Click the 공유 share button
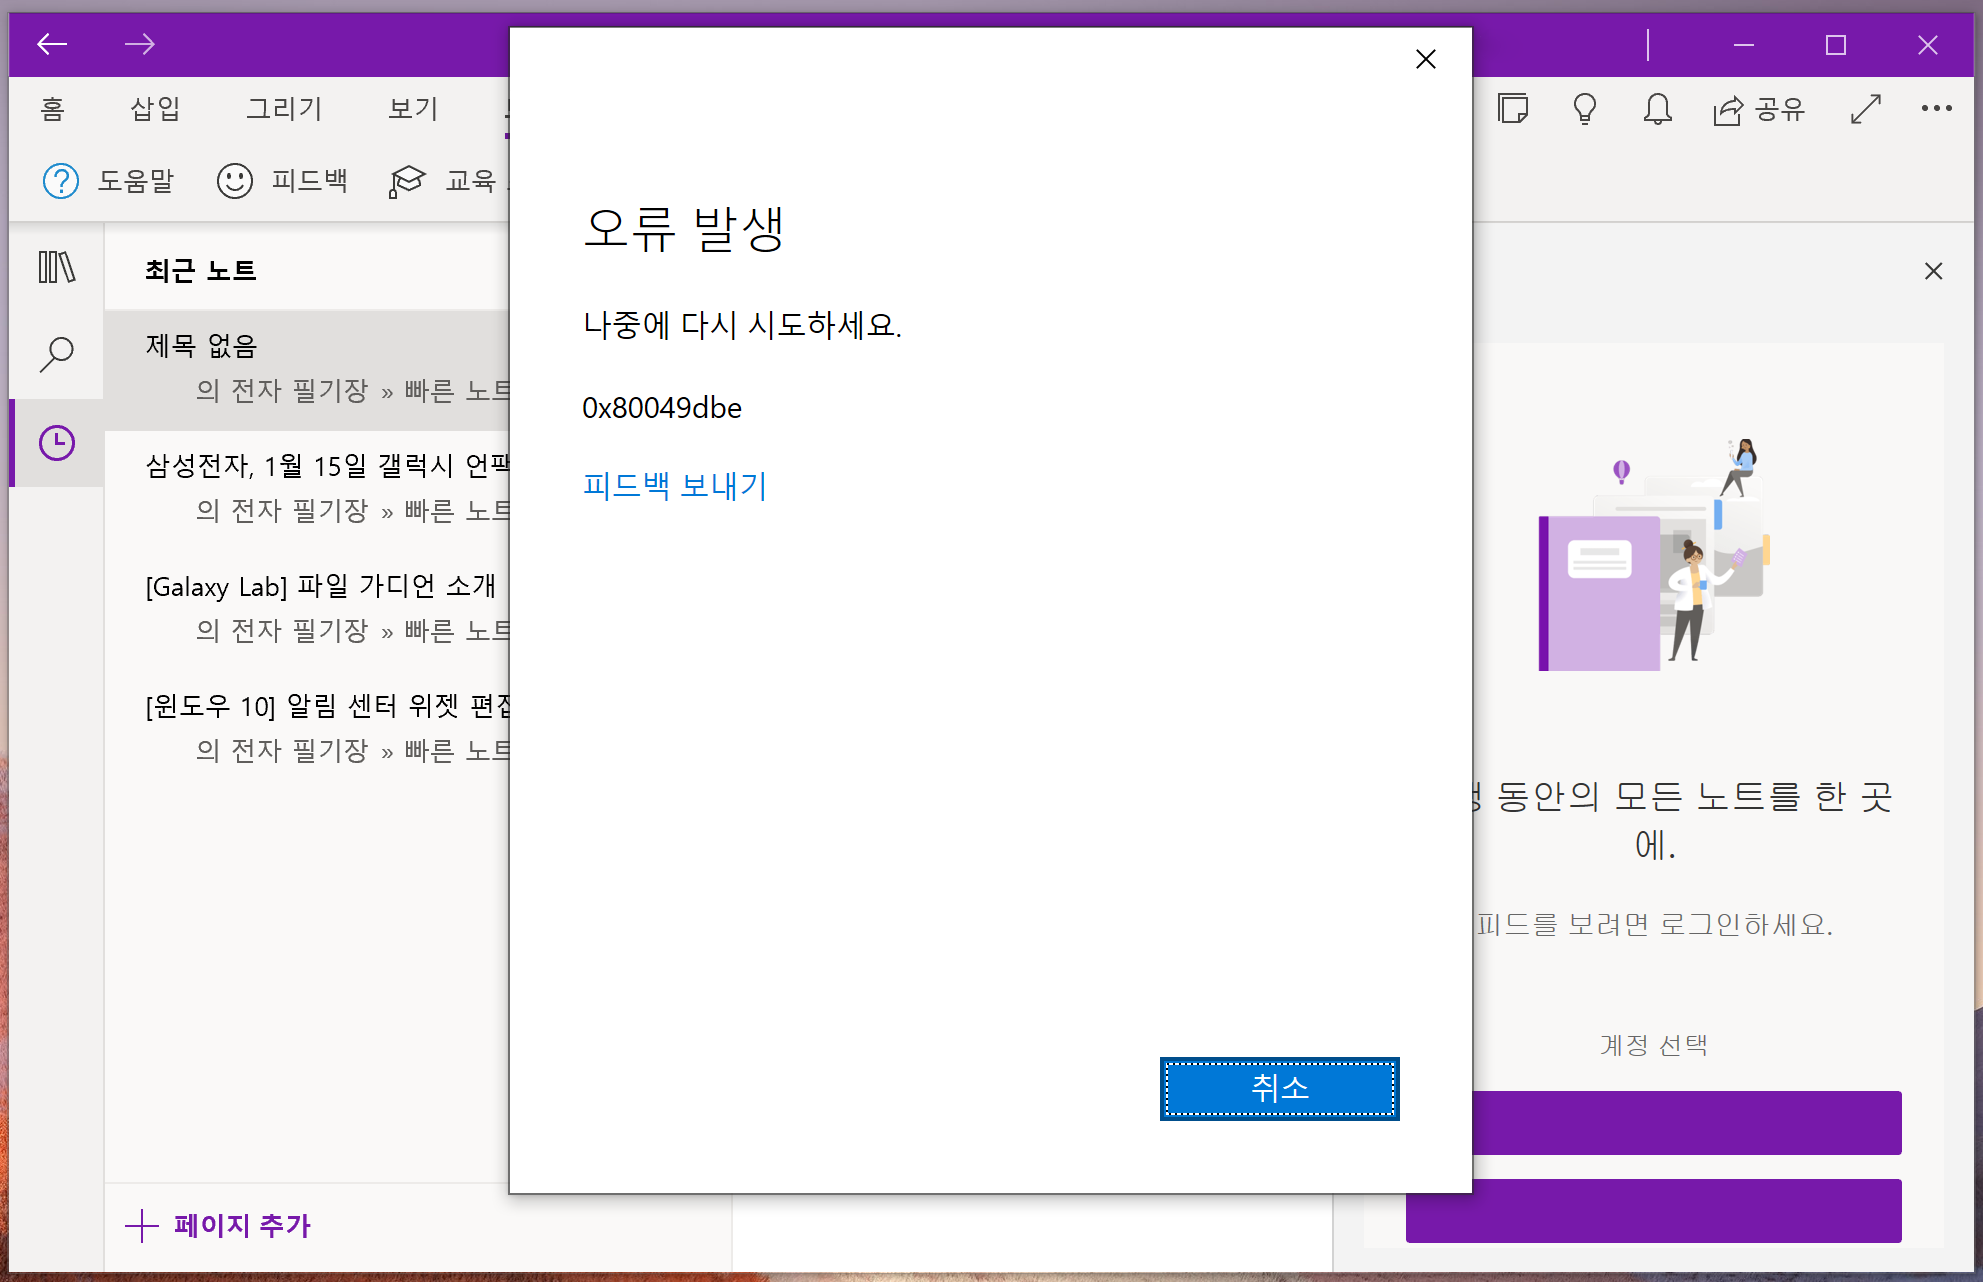 pos(1759,108)
